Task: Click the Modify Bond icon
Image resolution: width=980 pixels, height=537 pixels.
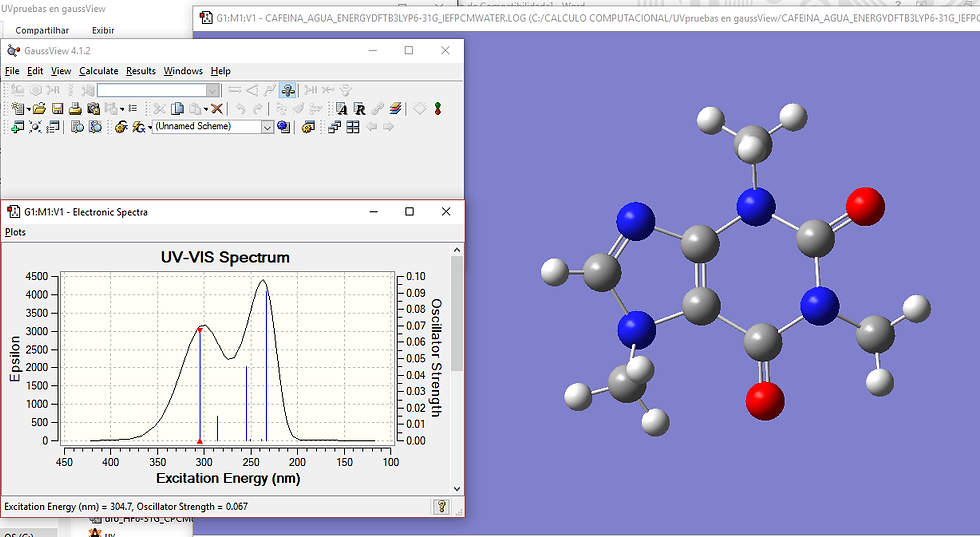Action: click(234, 90)
